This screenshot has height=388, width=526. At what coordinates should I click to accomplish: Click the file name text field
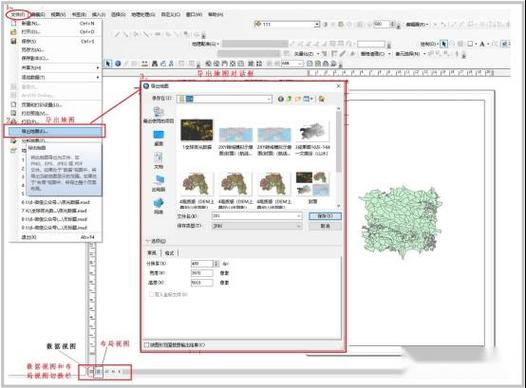(254, 216)
